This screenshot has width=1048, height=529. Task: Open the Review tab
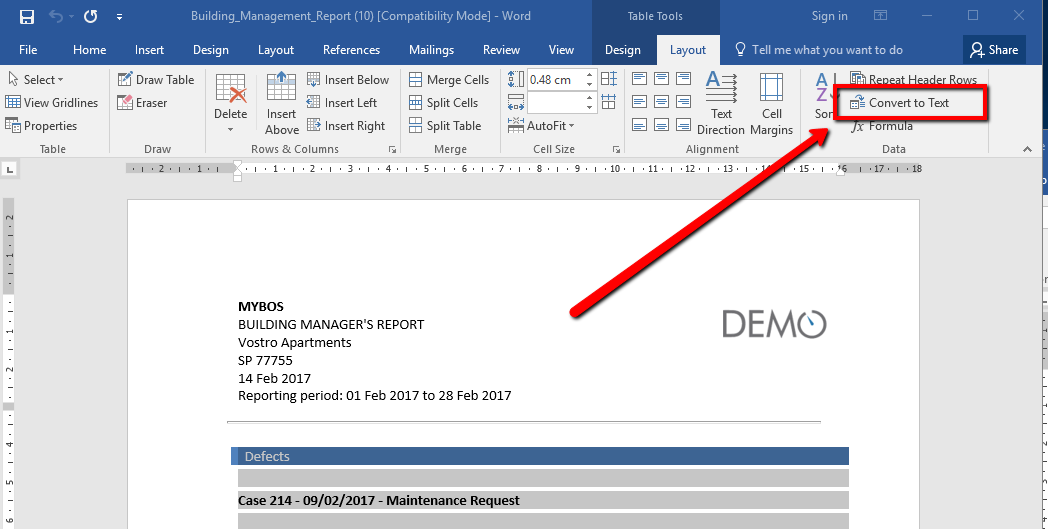pos(501,49)
